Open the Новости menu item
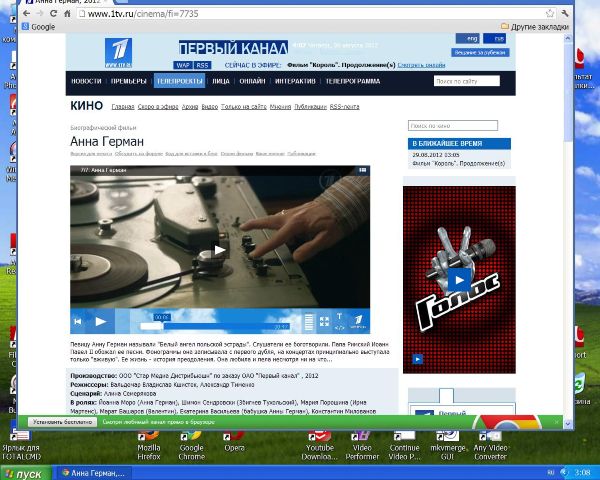600x480 pixels. 86,81
